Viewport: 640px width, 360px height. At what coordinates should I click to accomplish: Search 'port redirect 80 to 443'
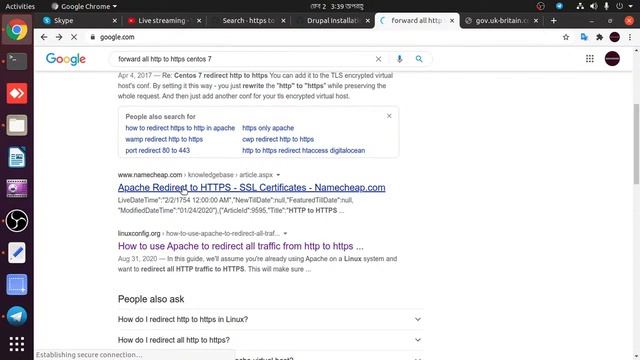coord(158,150)
